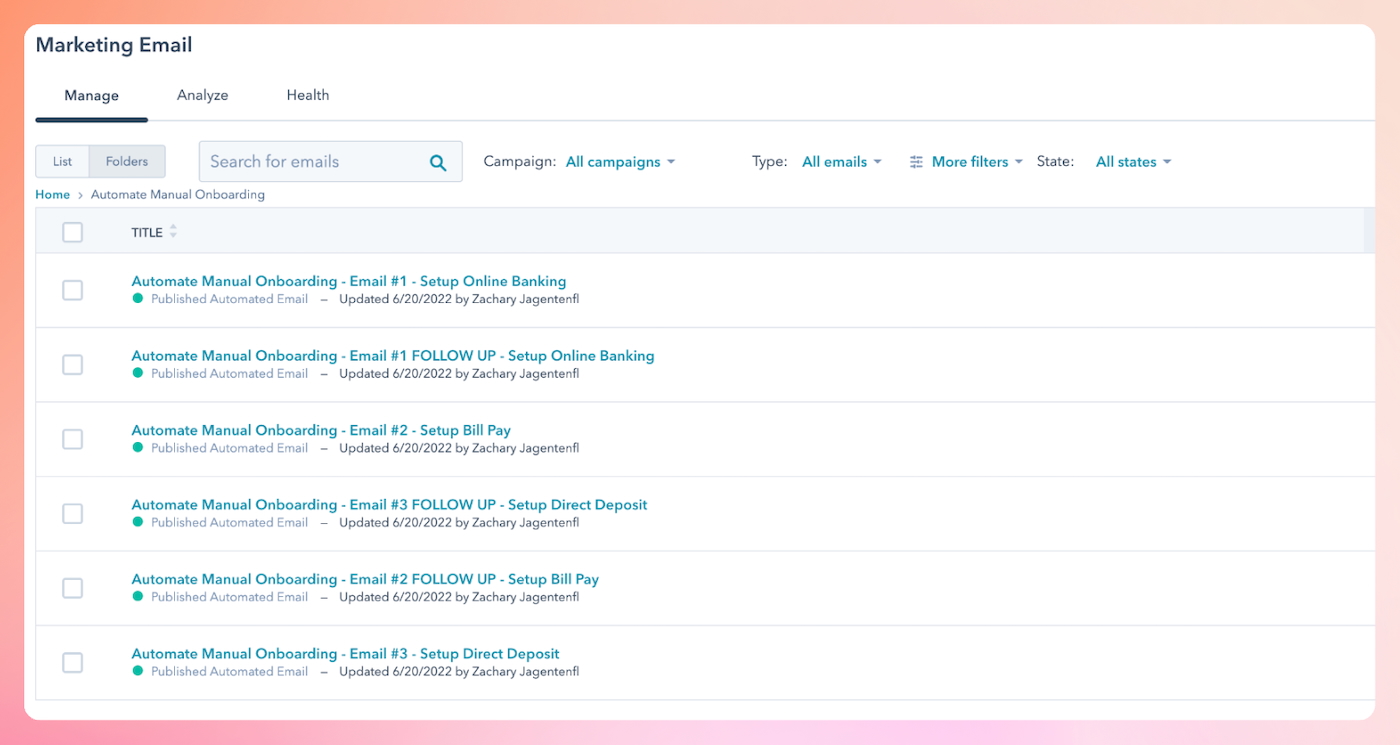Open the All campaigns dropdown
The image size is (1400, 745).
pyautogui.click(x=620, y=162)
